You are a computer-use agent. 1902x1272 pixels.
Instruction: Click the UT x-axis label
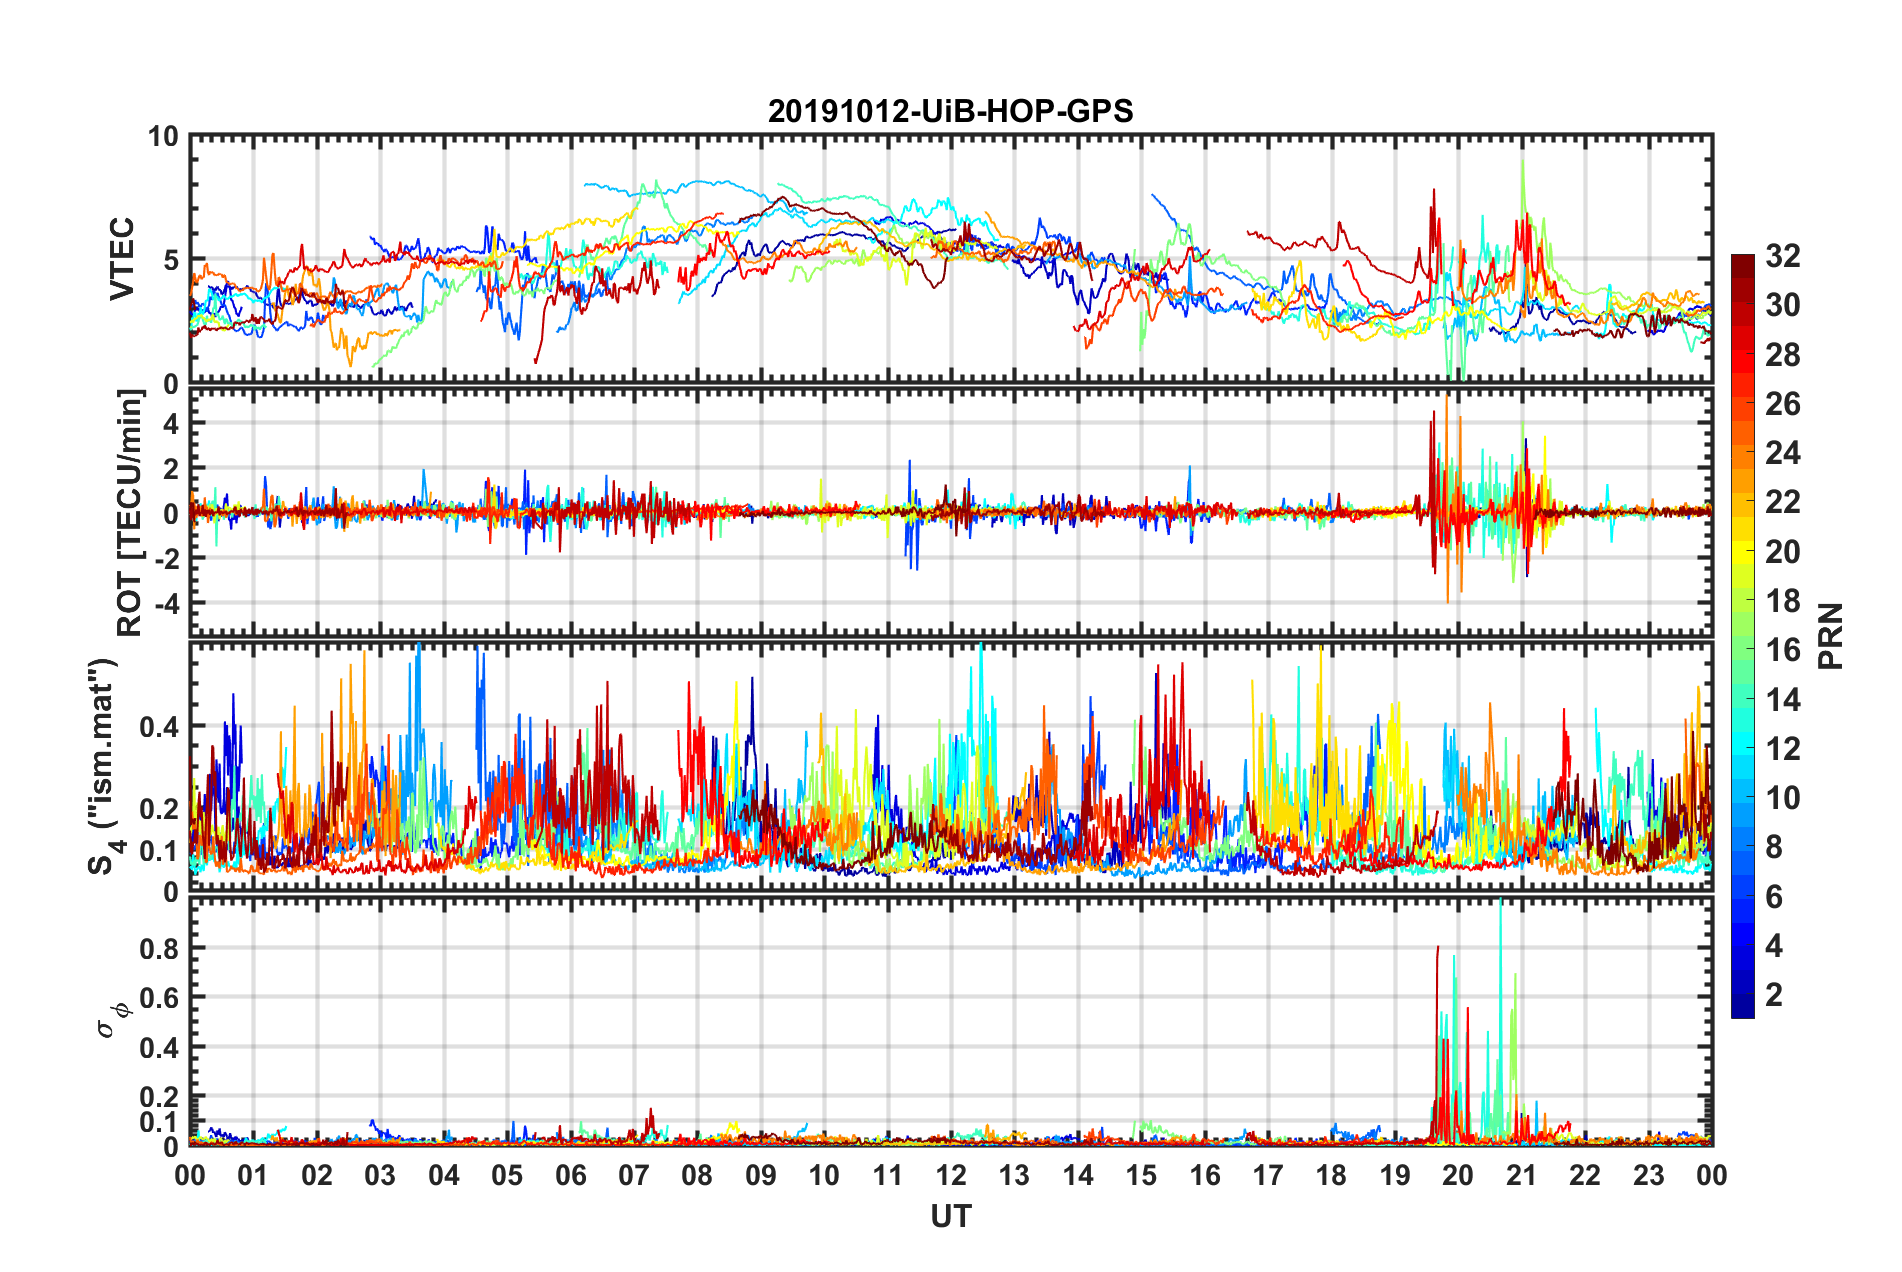point(950,1216)
